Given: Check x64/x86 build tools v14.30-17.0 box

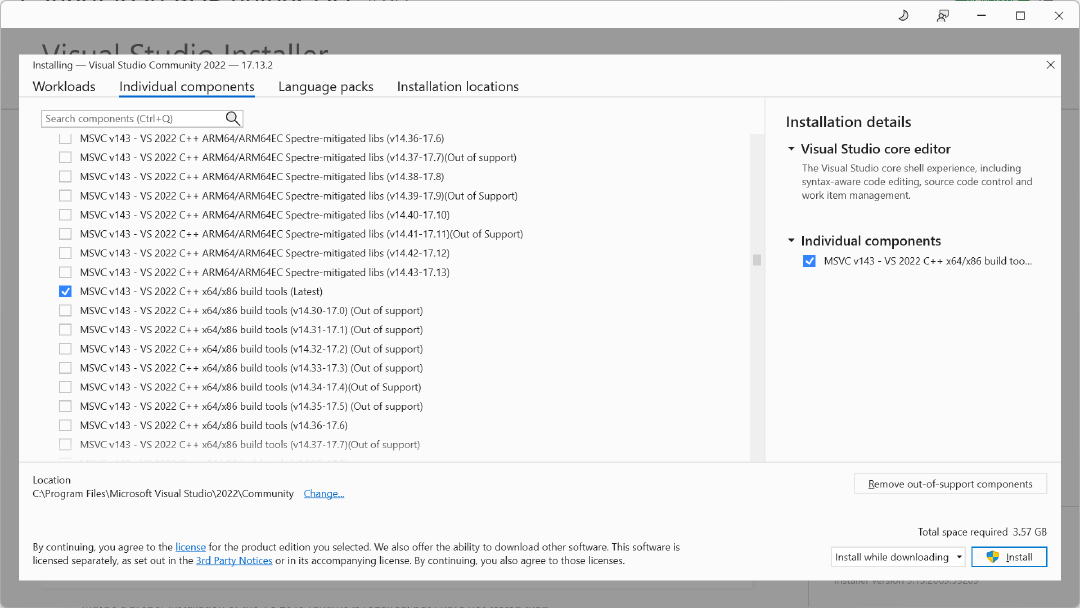Looking at the screenshot, I should [x=65, y=311].
